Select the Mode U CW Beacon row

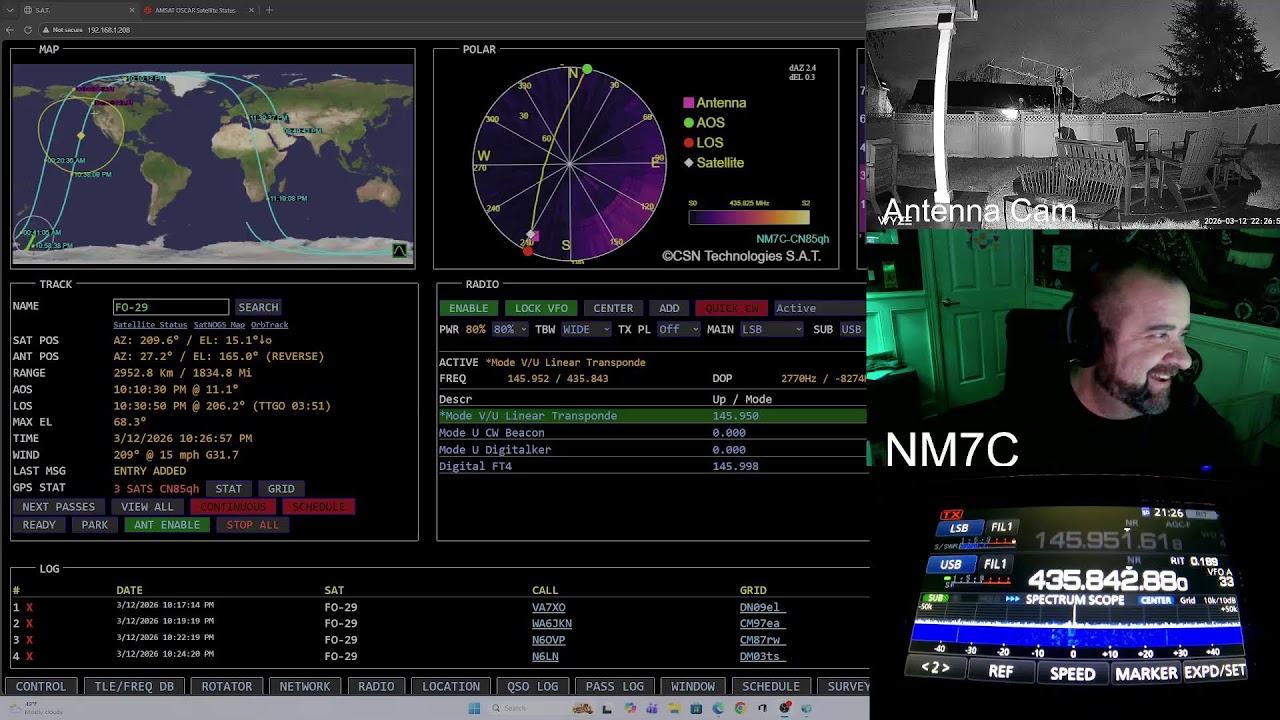tap(653, 433)
